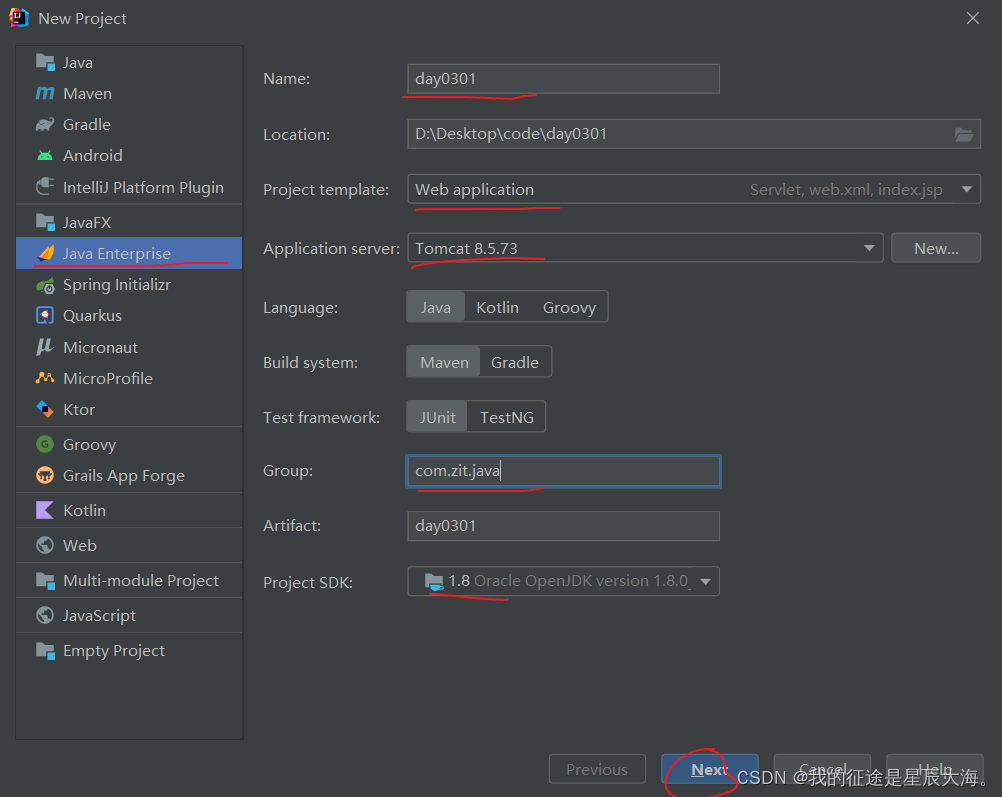Click the Next button
Viewport: 1002px width, 797px height.
click(707, 768)
